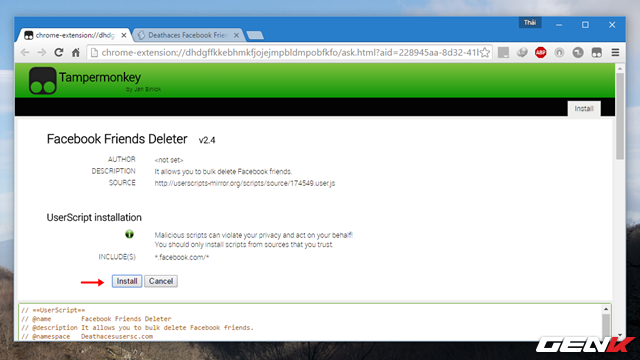The image size is (640, 360).
Task: Click the browser Back arrow
Action: (25, 52)
